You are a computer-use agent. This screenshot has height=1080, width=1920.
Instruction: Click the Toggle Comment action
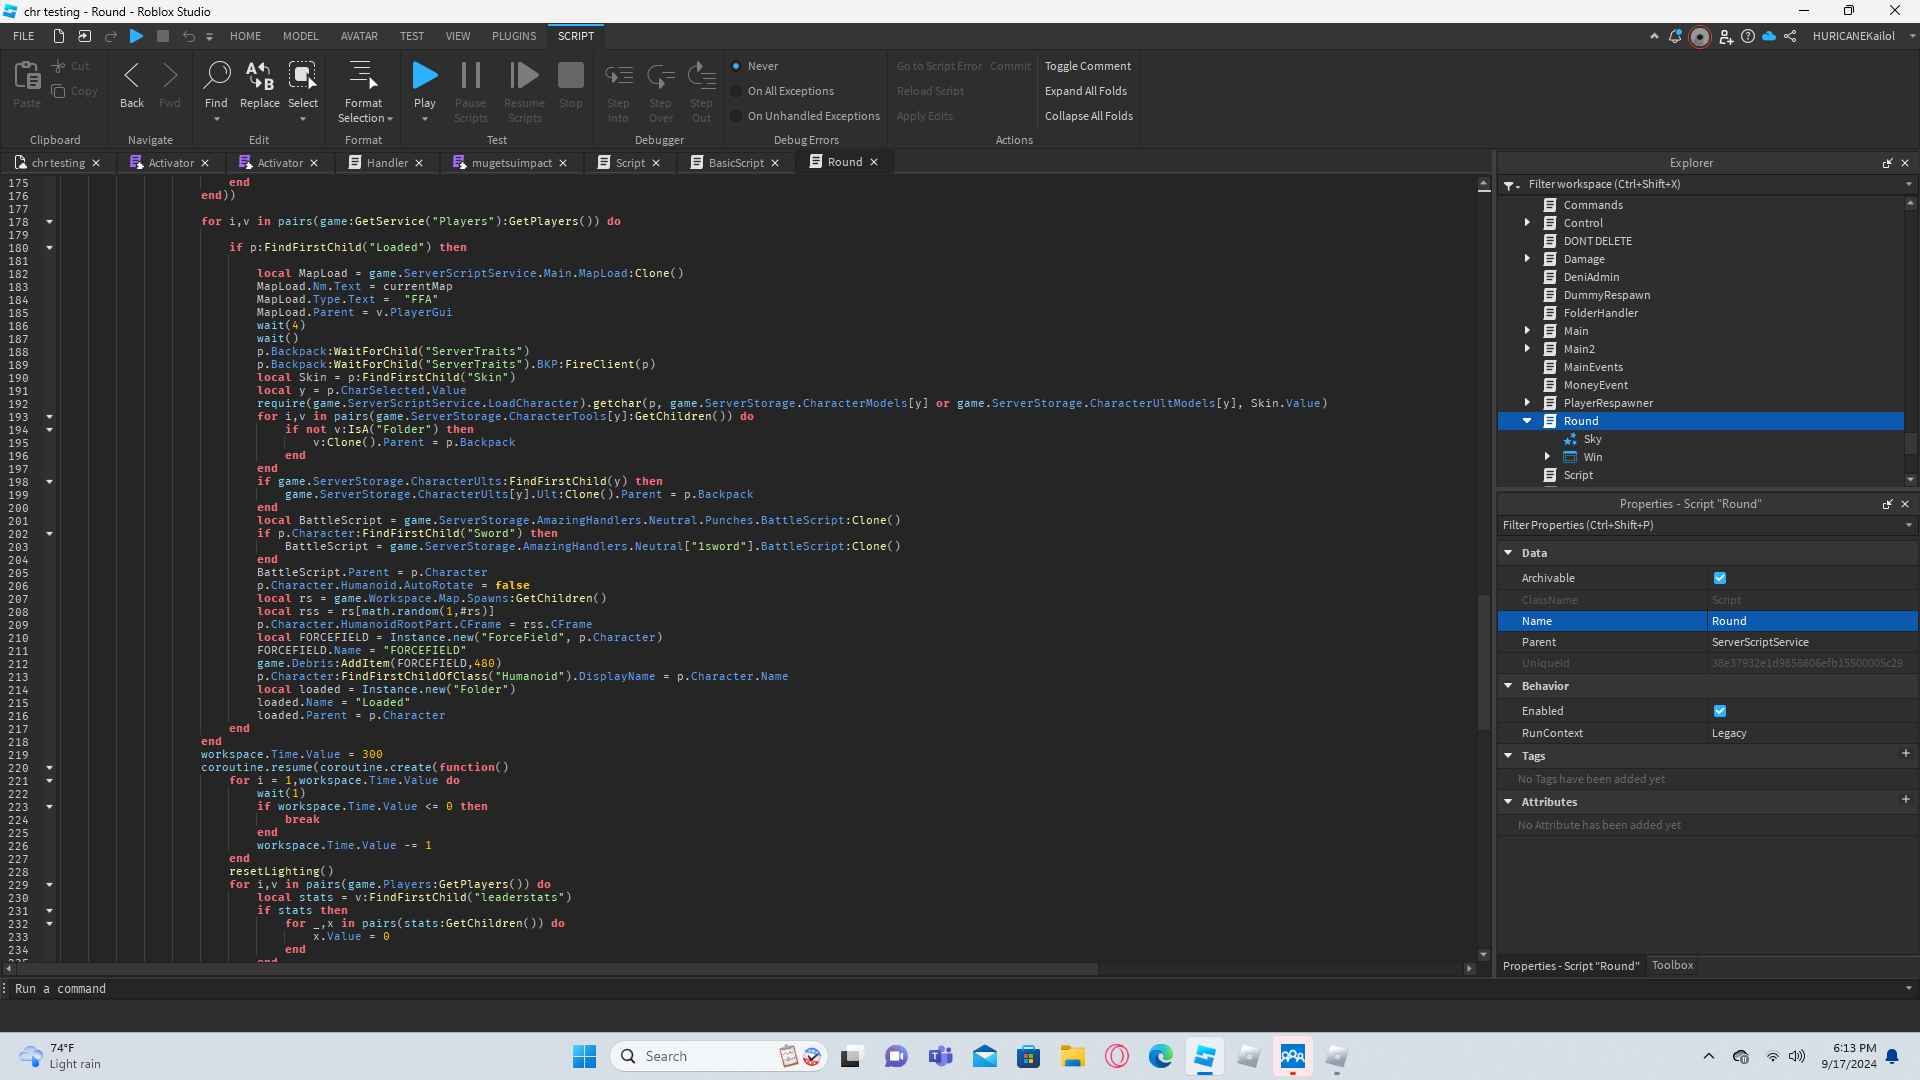pos(1088,66)
